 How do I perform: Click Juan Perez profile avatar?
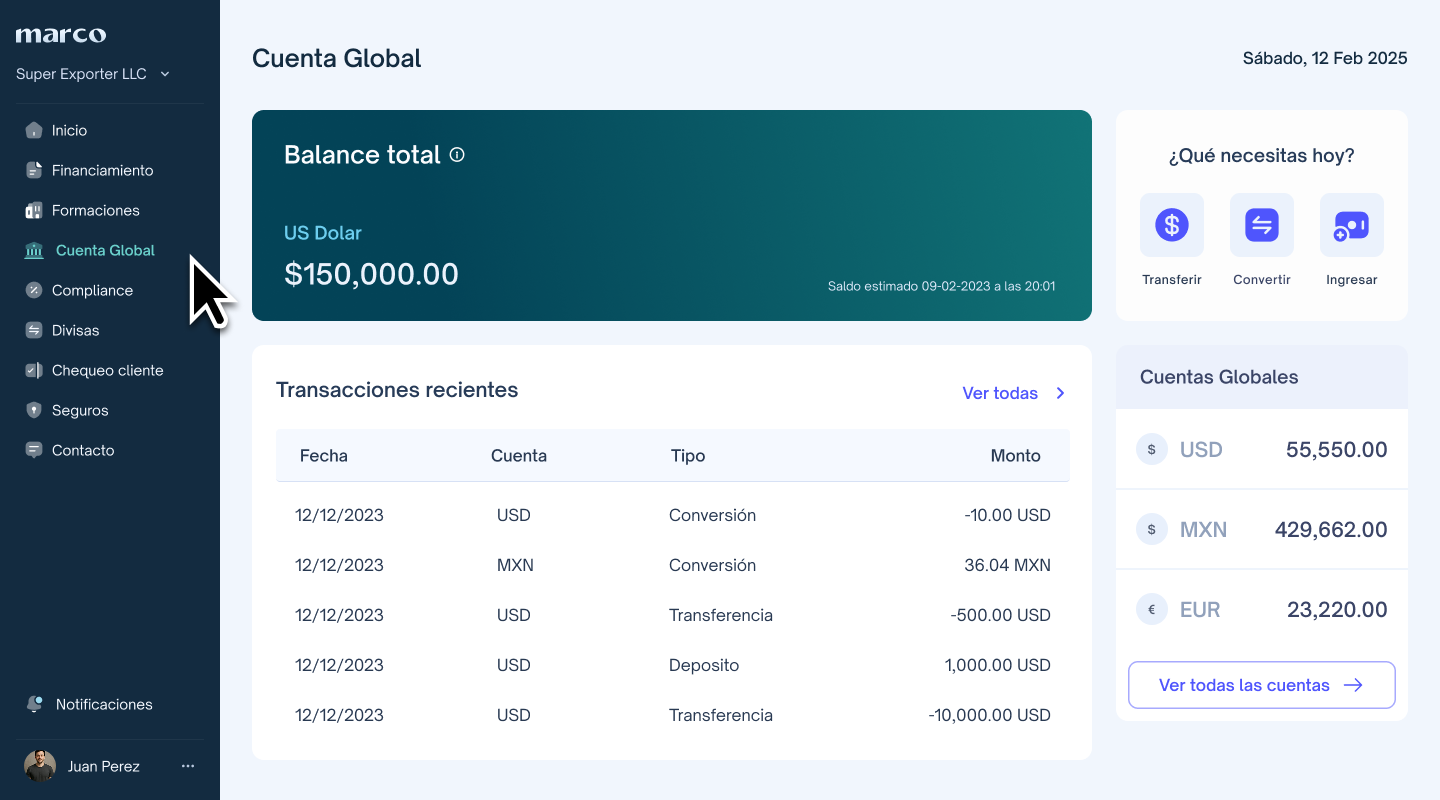click(40, 766)
